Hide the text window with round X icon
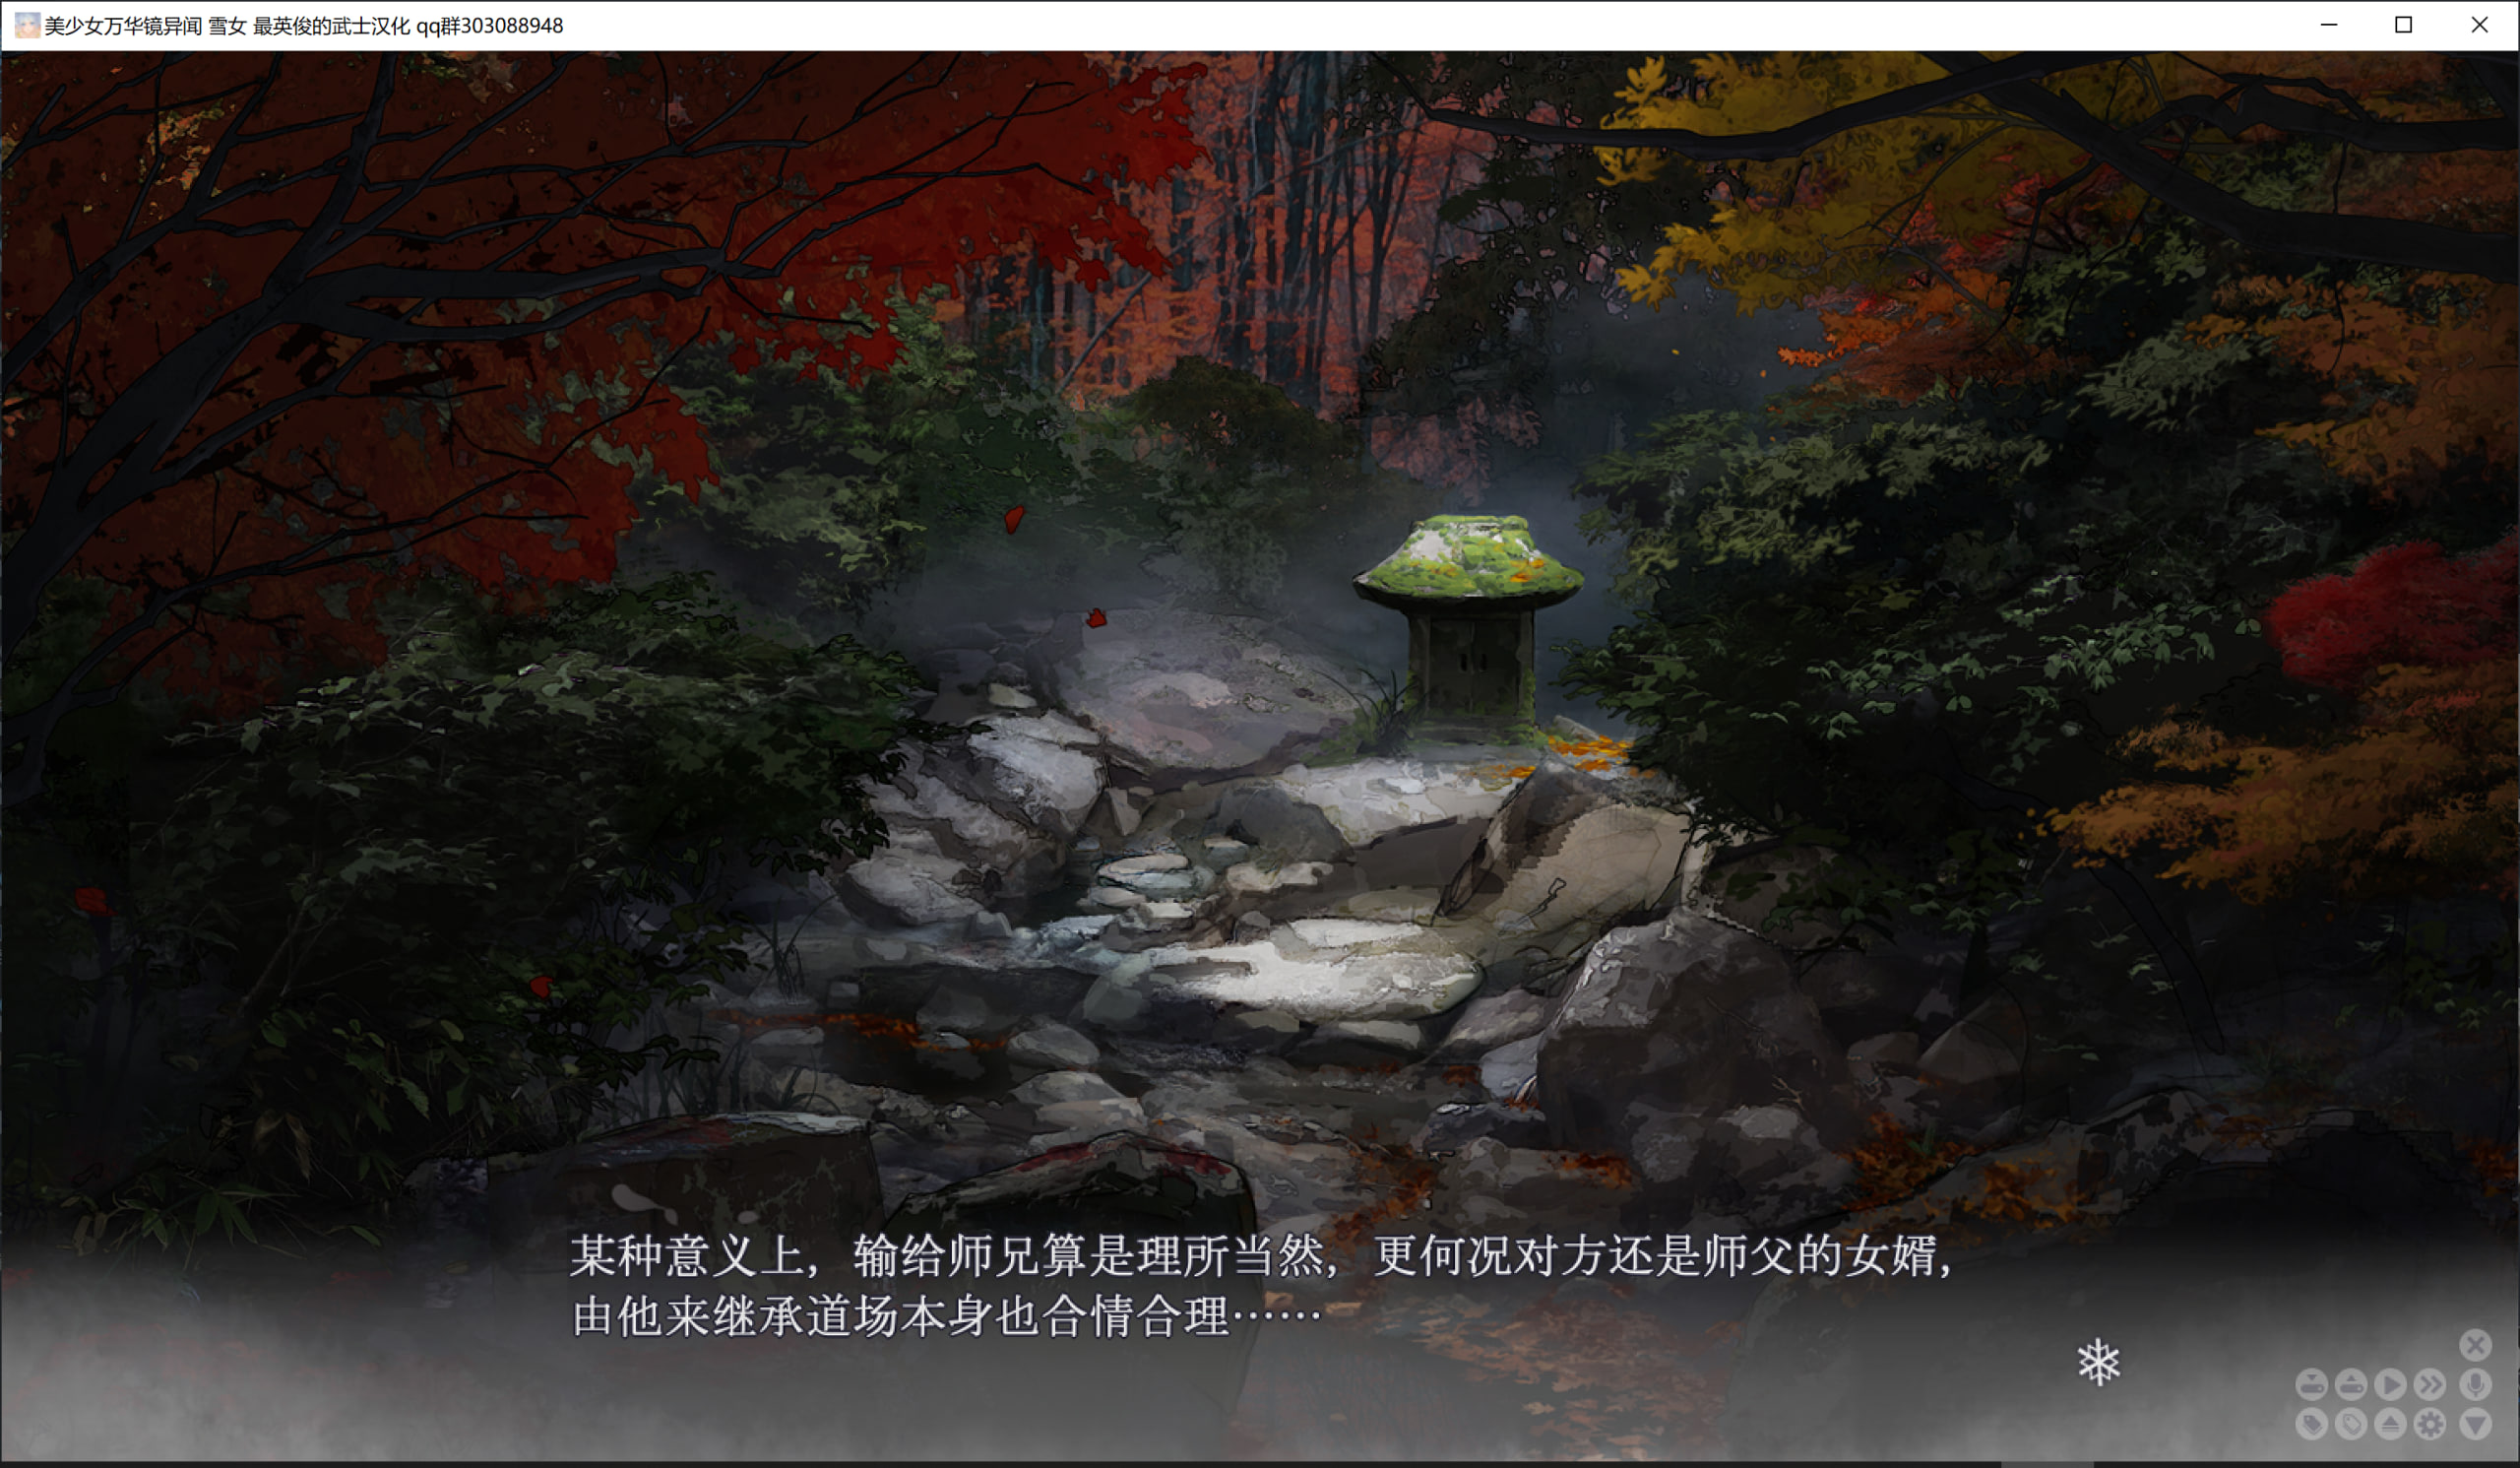 click(2475, 1345)
